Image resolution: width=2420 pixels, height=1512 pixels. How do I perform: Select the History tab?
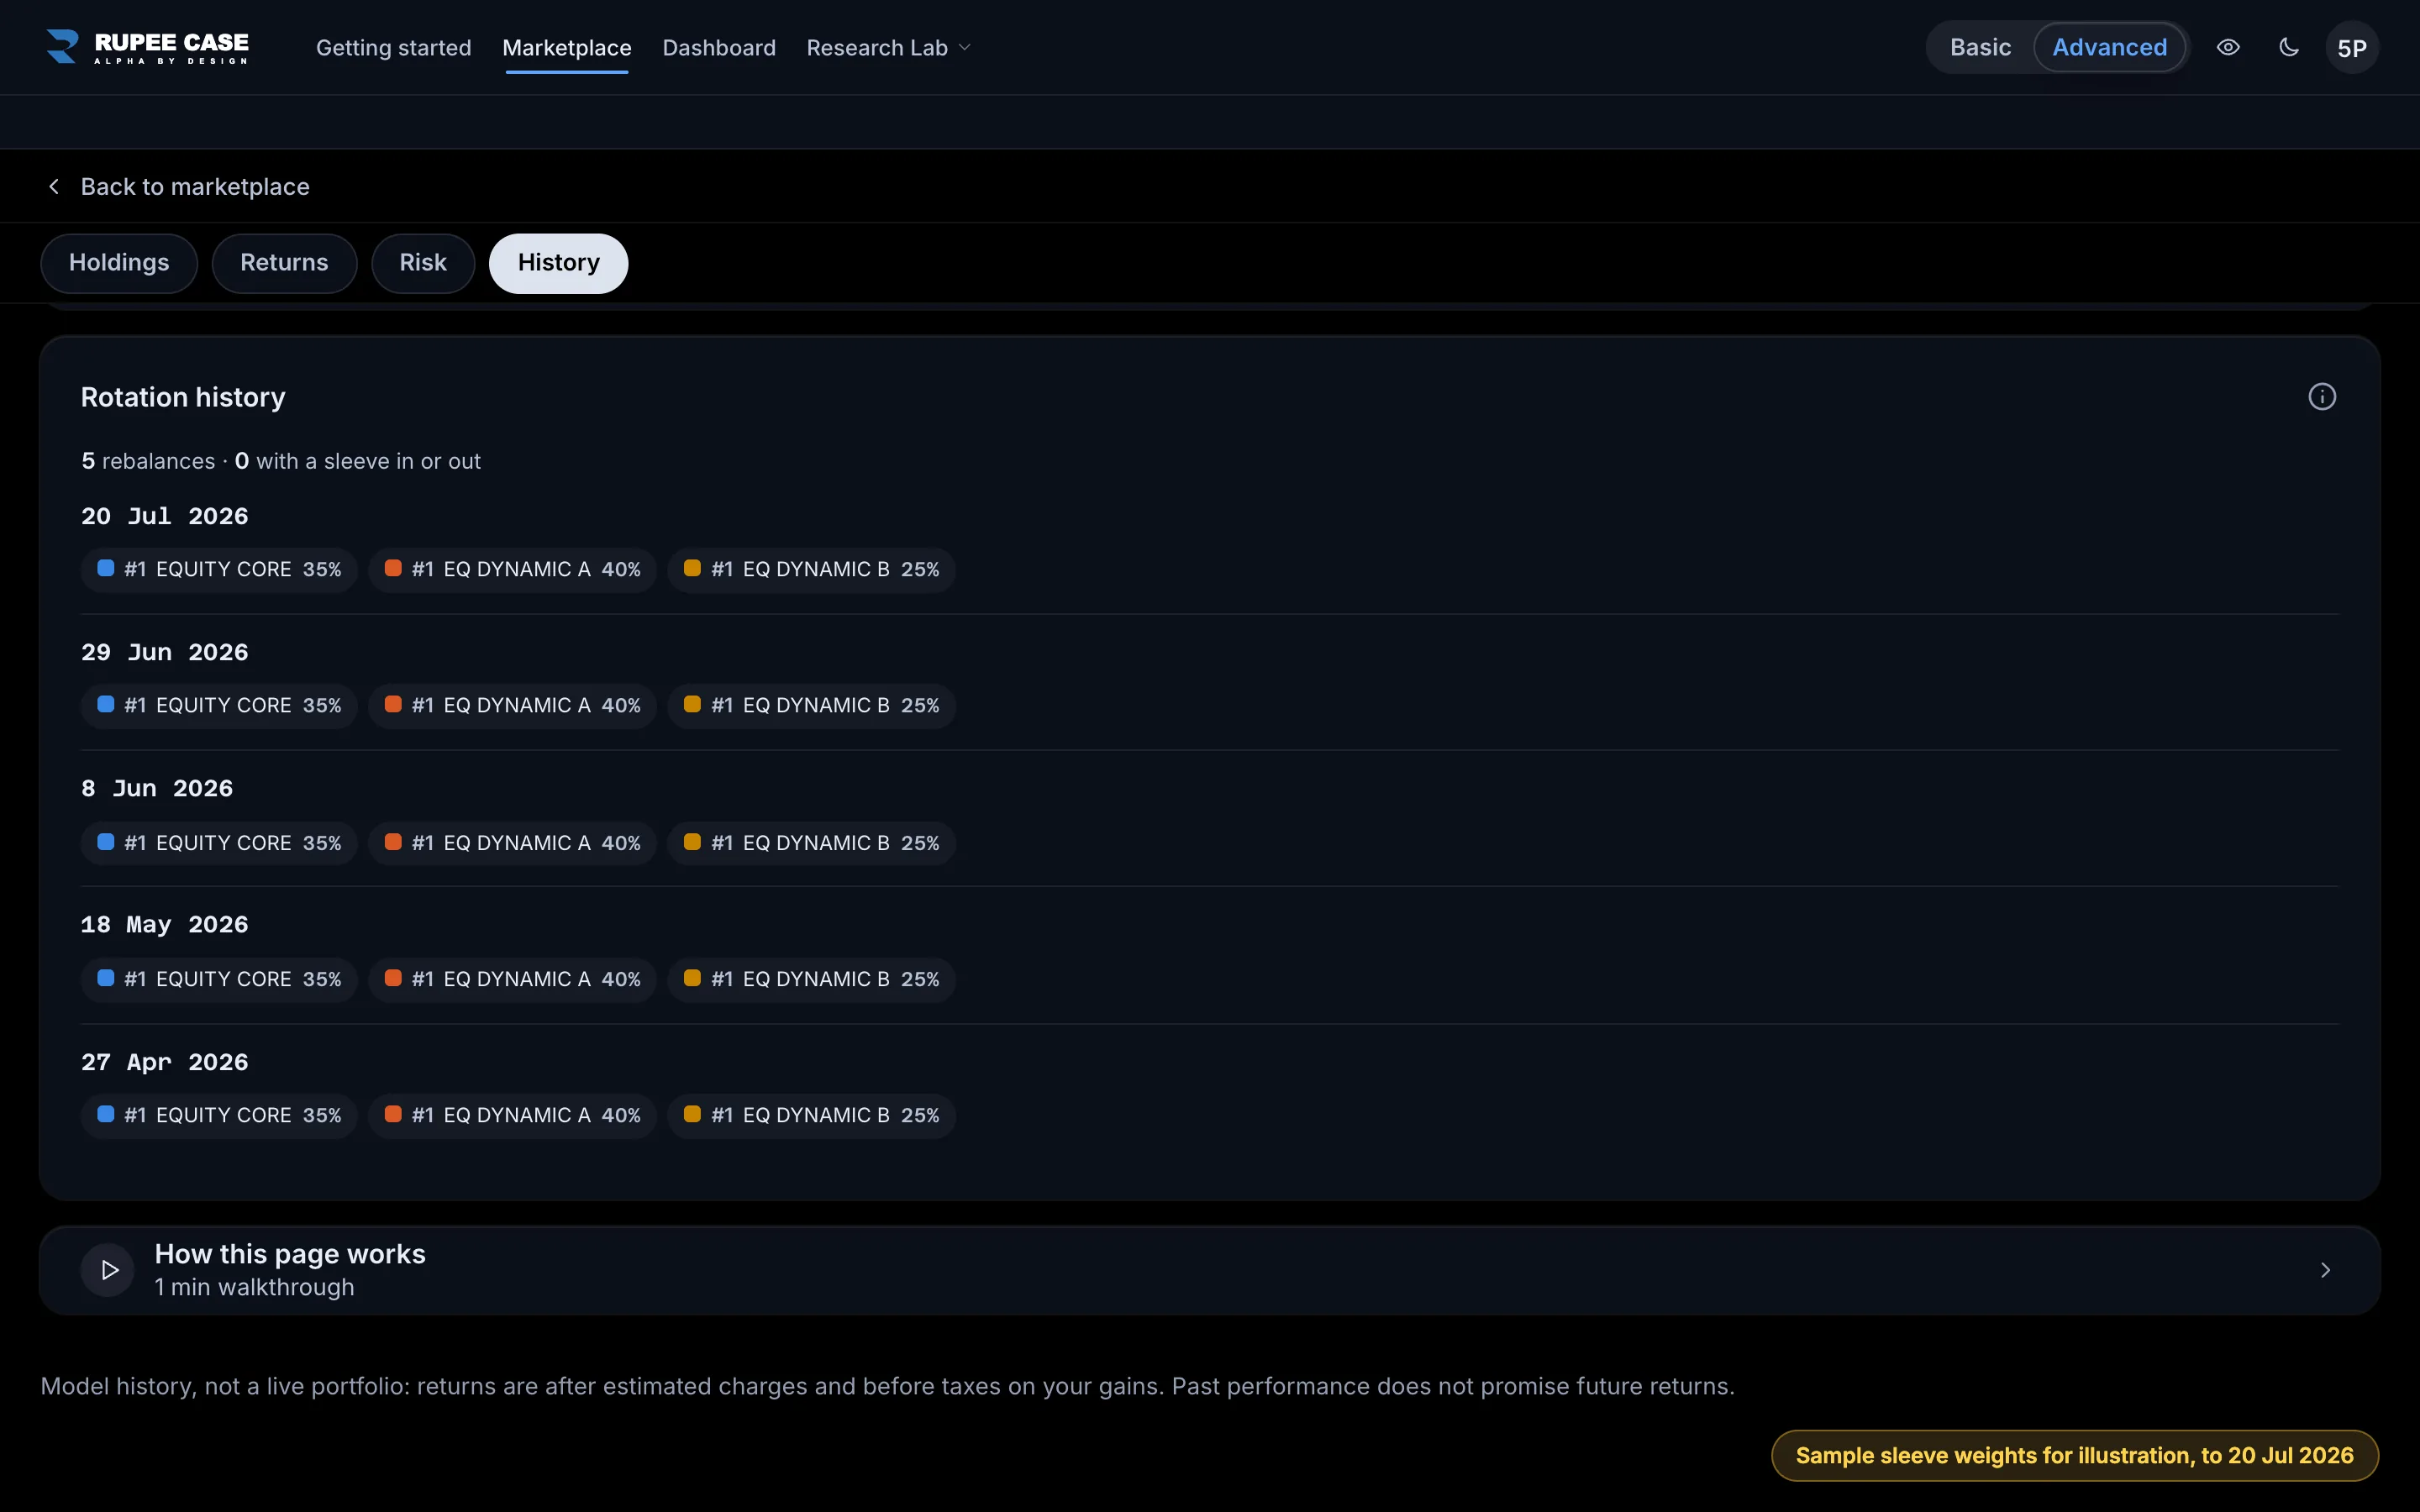pyautogui.click(x=558, y=263)
